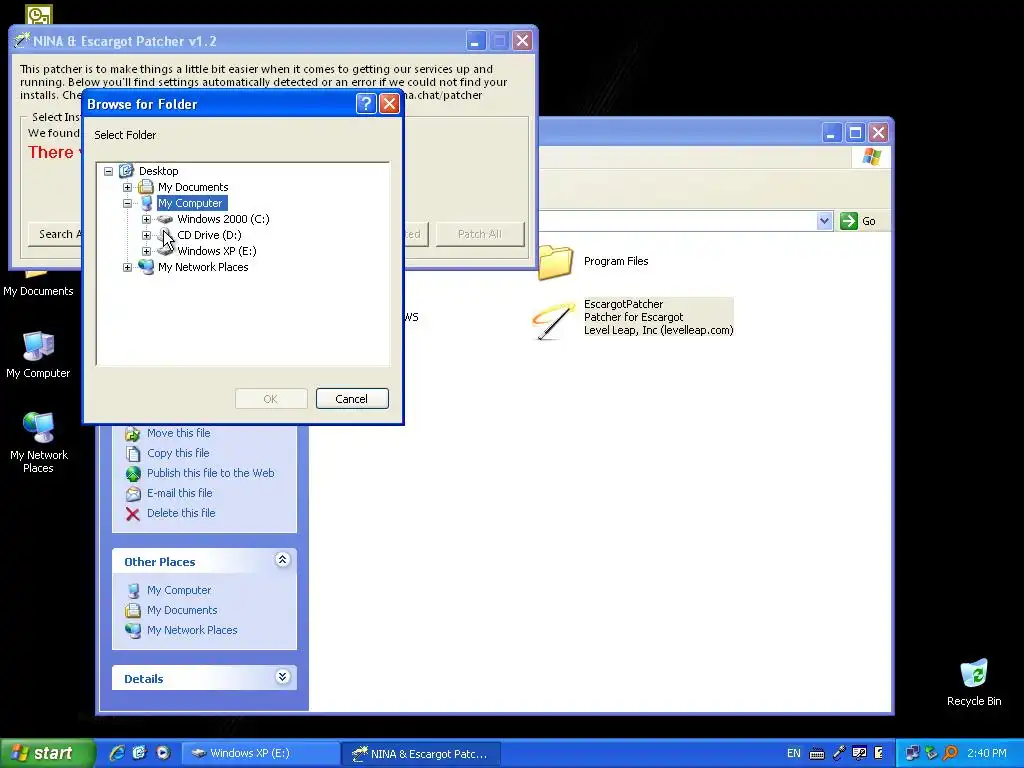Viewport: 1024px width, 768px height.
Task: Go to My Computer in Other Places
Action: click(179, 590)
